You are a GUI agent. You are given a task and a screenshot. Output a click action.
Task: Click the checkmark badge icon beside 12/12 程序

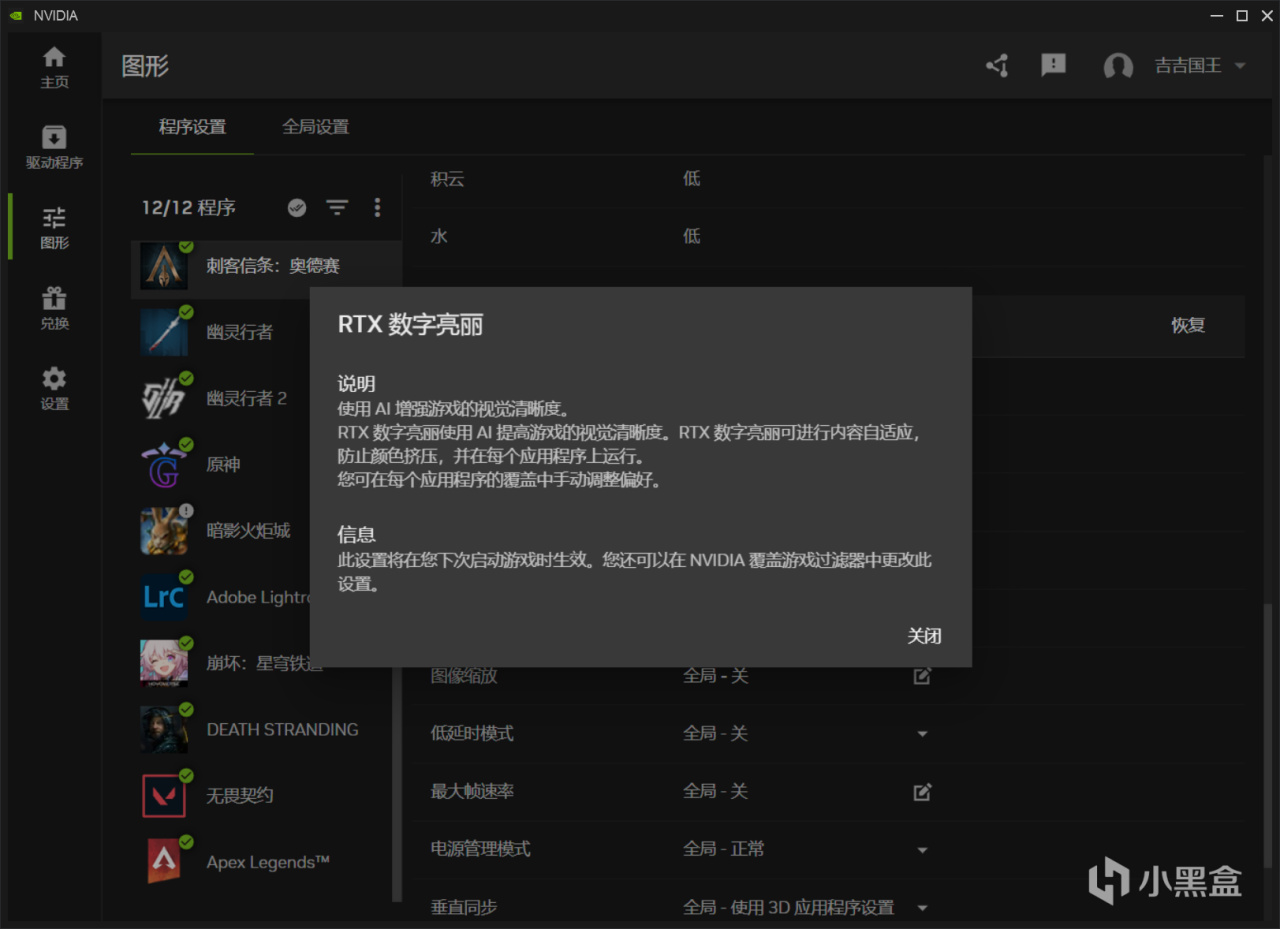coord(297,207)
